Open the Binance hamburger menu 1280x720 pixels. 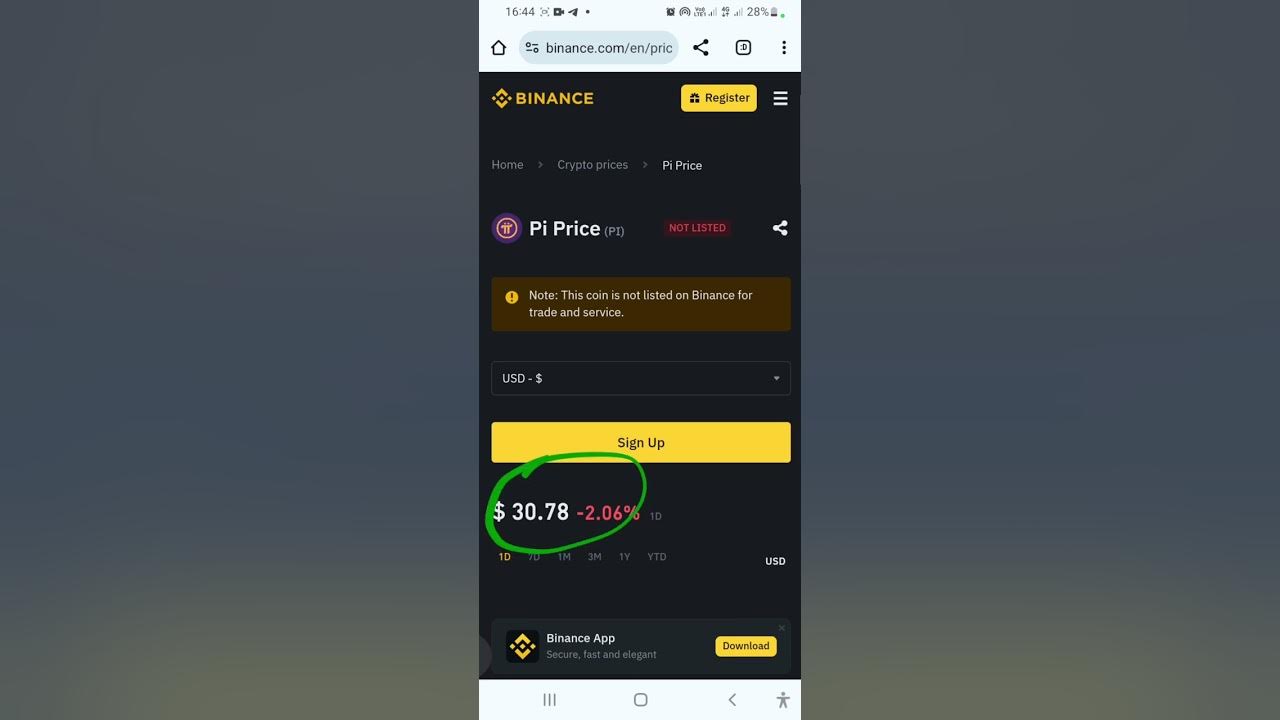pyautogui.click(x=780, y=98)
